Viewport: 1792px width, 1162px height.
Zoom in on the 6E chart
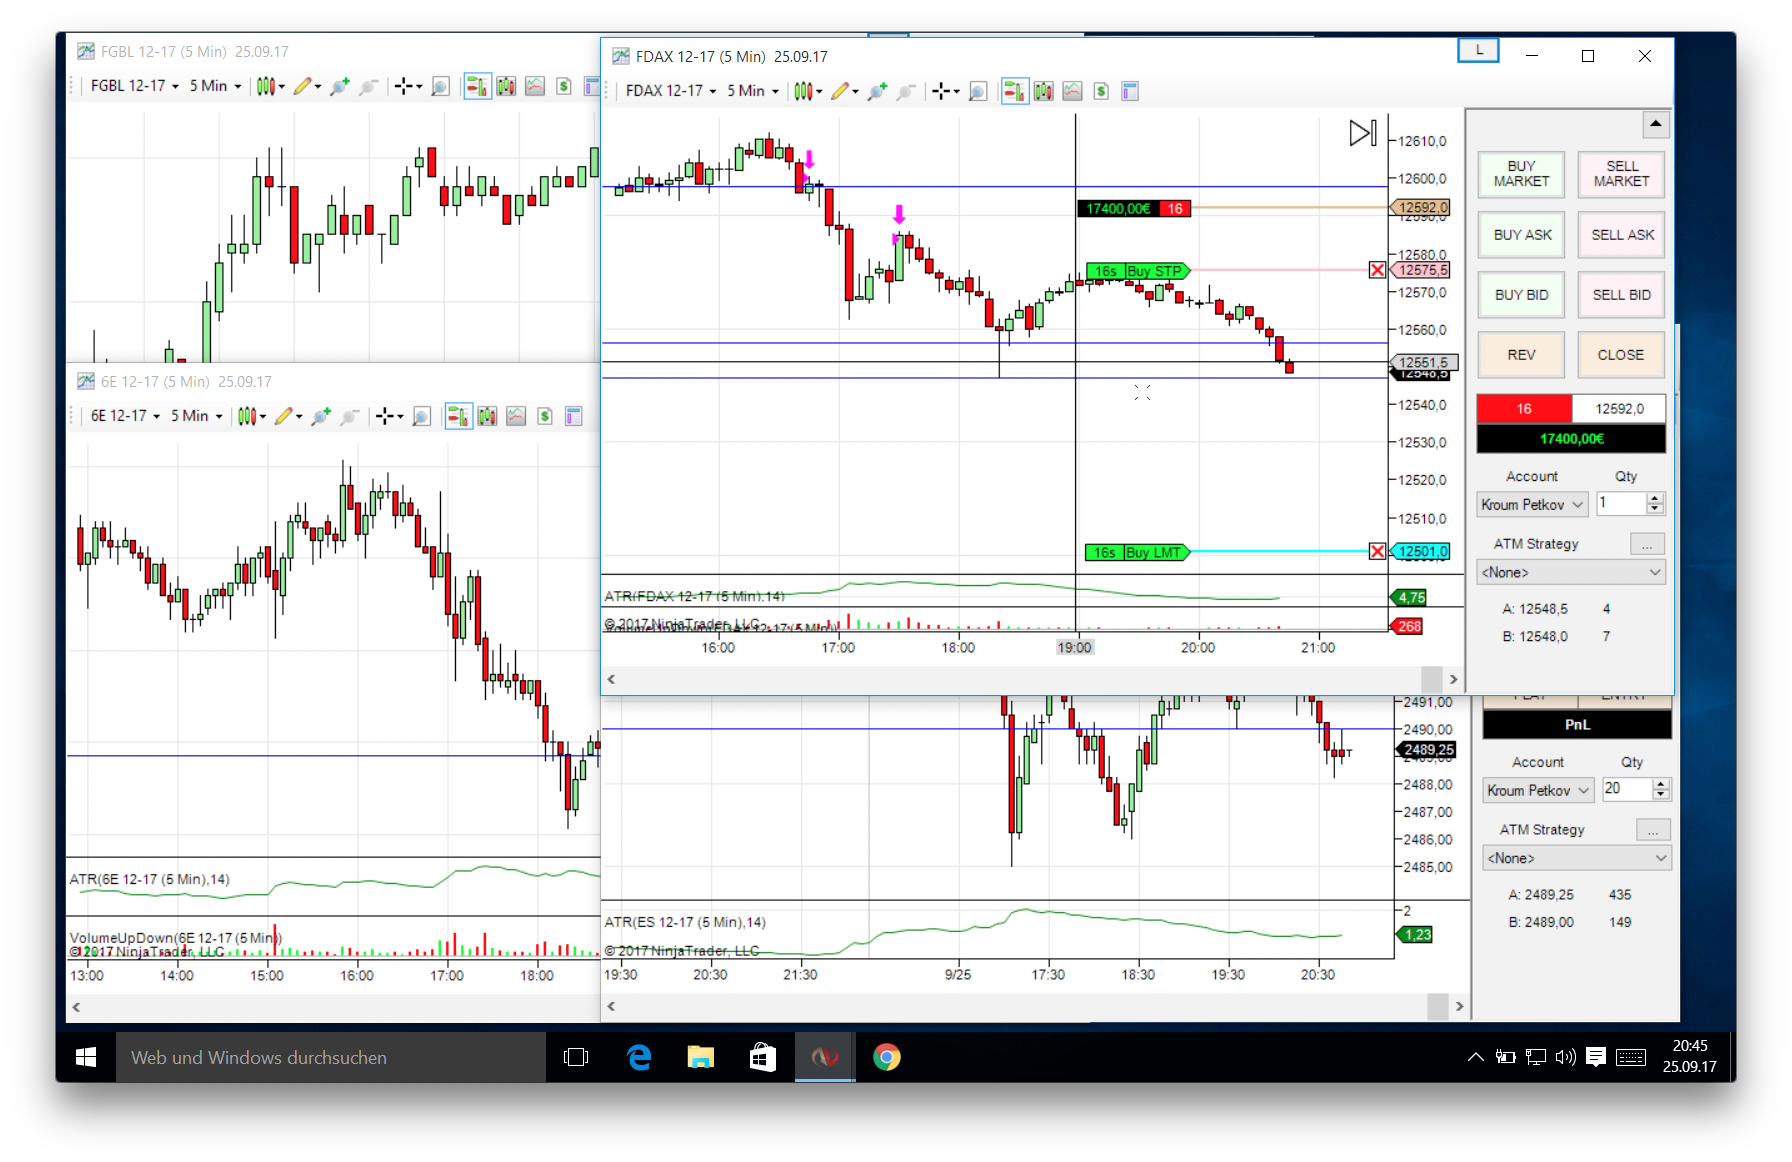pyautogui.click(x=321, y=416)
